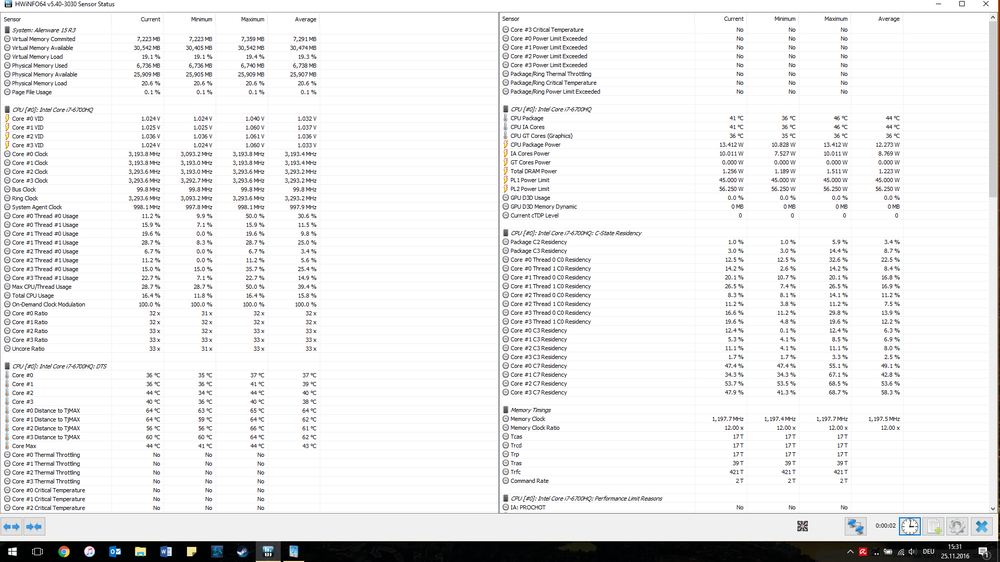1000x562 pixels.
Task: Start logging with the add-file icon
Action: click(x=934, y=526)
